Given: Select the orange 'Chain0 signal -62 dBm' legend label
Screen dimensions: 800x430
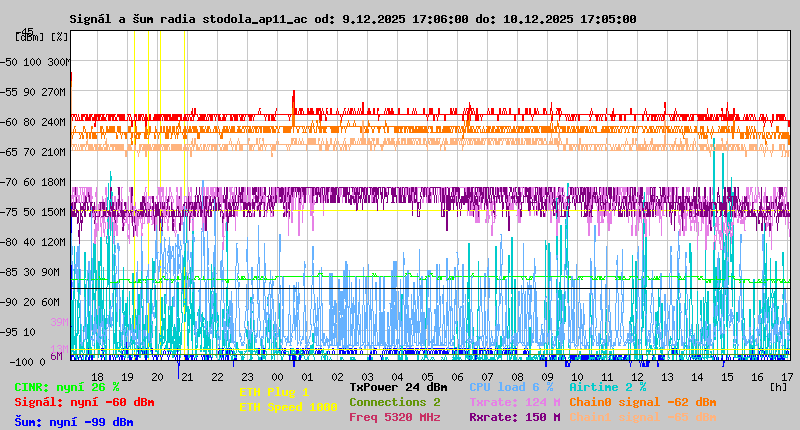Looking at the screenshot, I should 643,402.
